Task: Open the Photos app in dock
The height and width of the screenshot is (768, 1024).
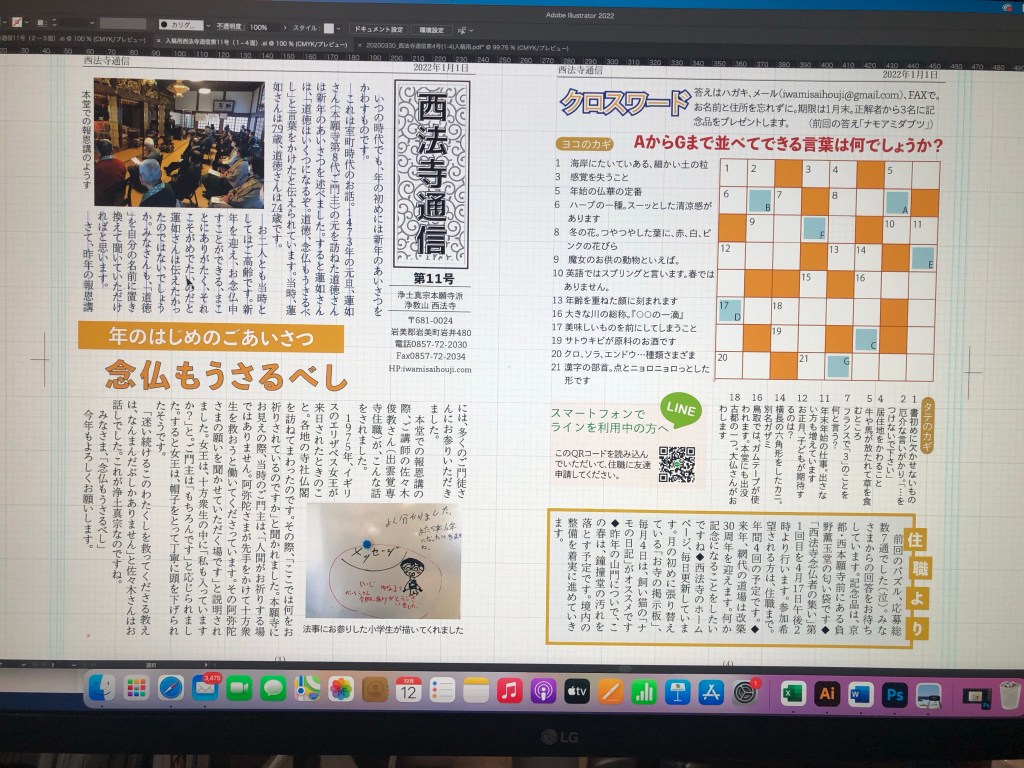Action: 341,689
